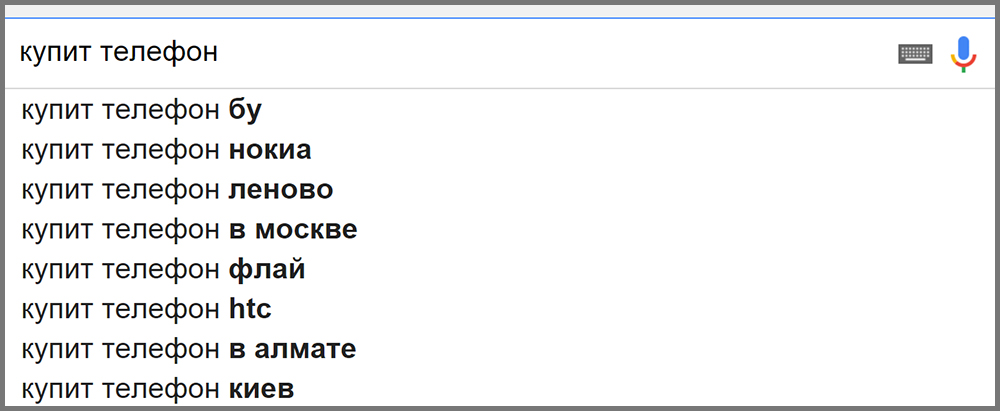The width and height of the screenshot is (1000, 411).
Task: Place cursor after typed query 'купит телефон'
Action: [x=220, y=52]
